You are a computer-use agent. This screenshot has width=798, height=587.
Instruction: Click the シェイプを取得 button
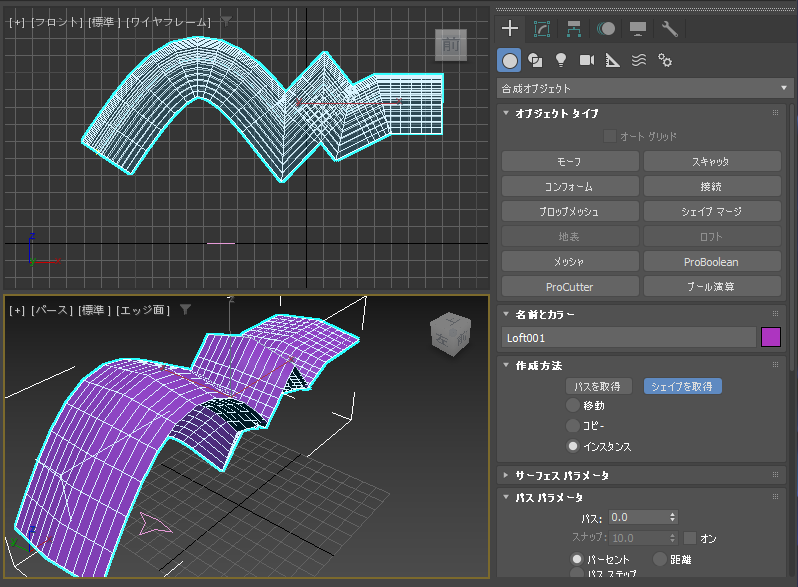682,386
